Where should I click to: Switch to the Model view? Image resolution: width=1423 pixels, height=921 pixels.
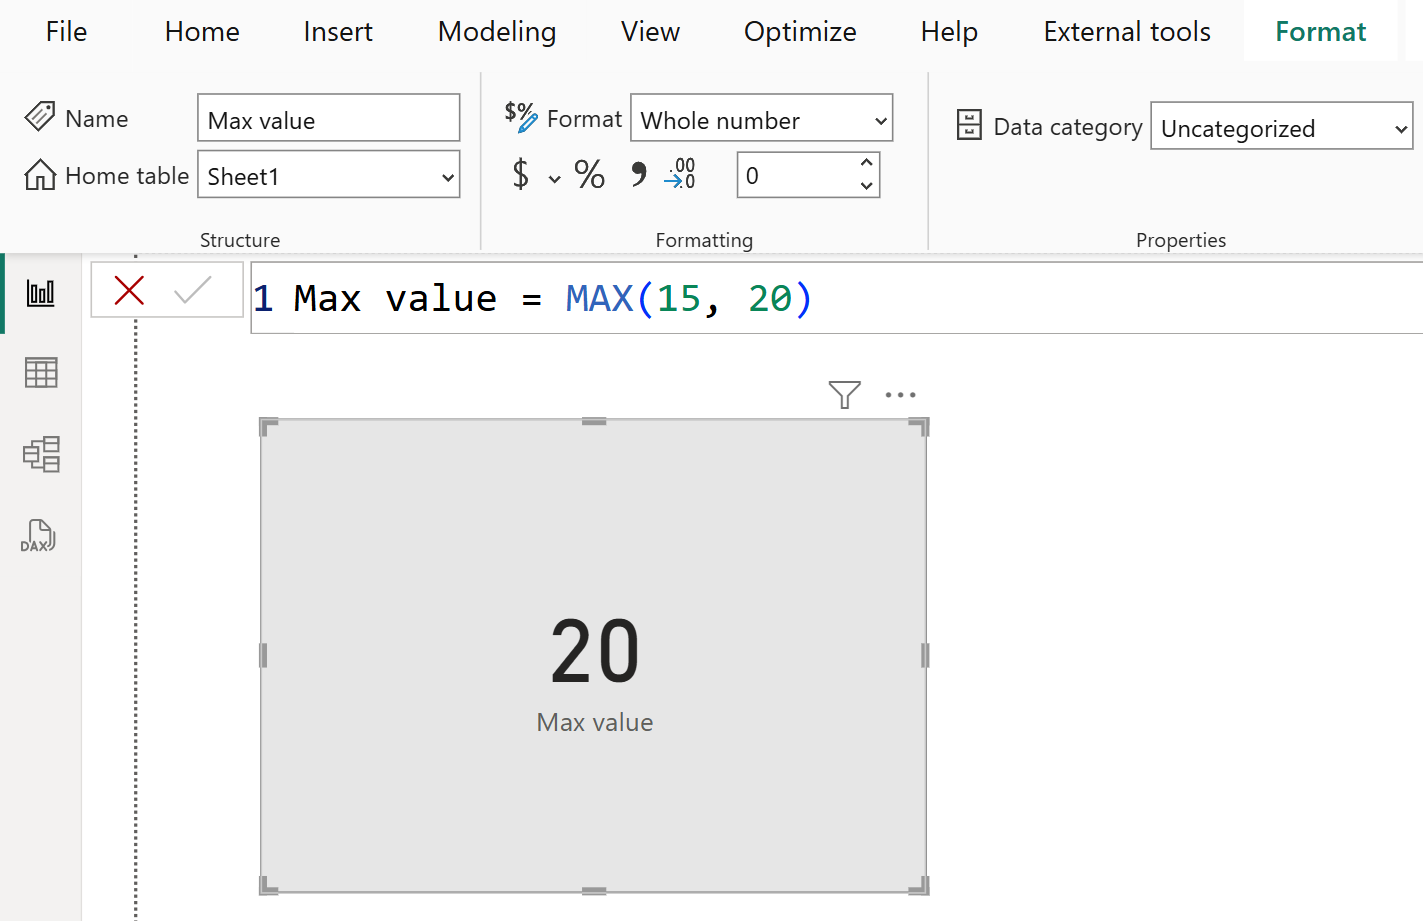coord(40,454)
